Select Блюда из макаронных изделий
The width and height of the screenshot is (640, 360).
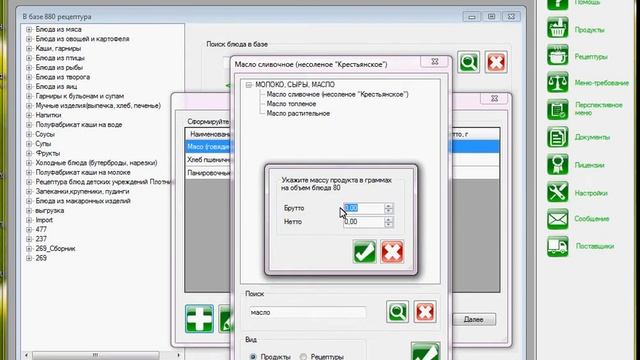click(83, 201)
